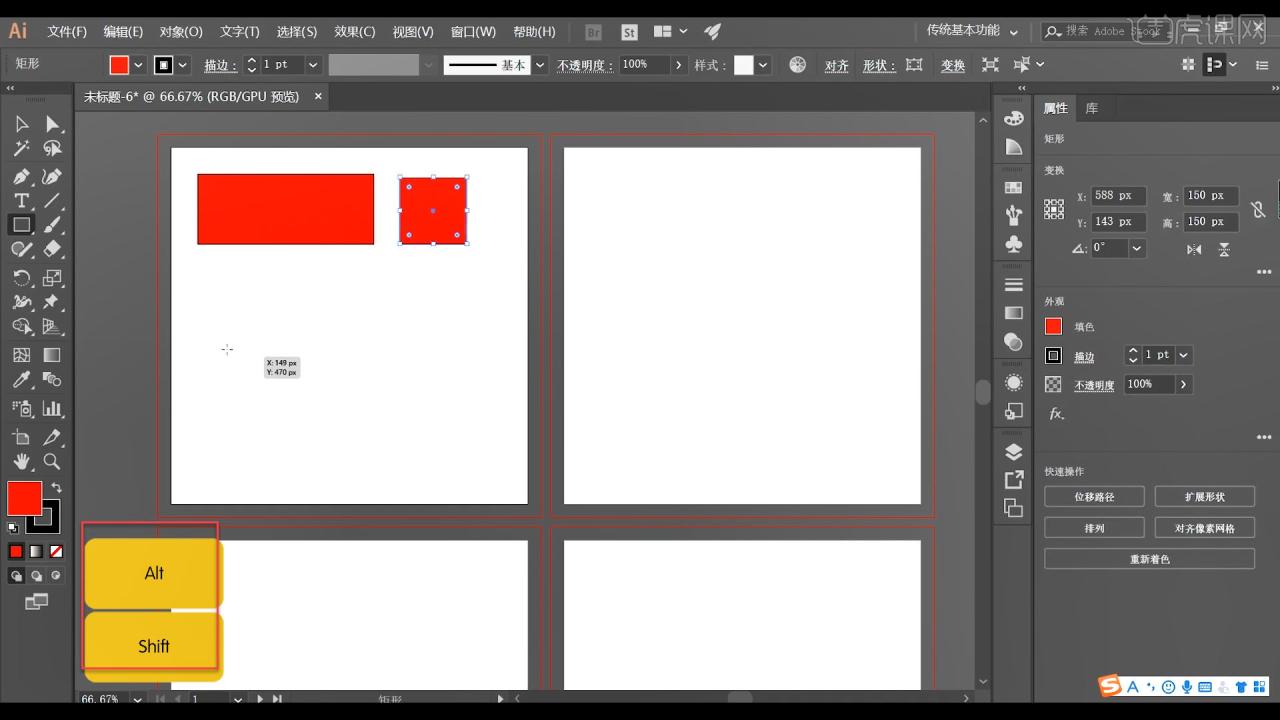Screen dimensions: 1280x720
Task: Expand stroke weight dropdown in control bar
Action: pos(313,65)
